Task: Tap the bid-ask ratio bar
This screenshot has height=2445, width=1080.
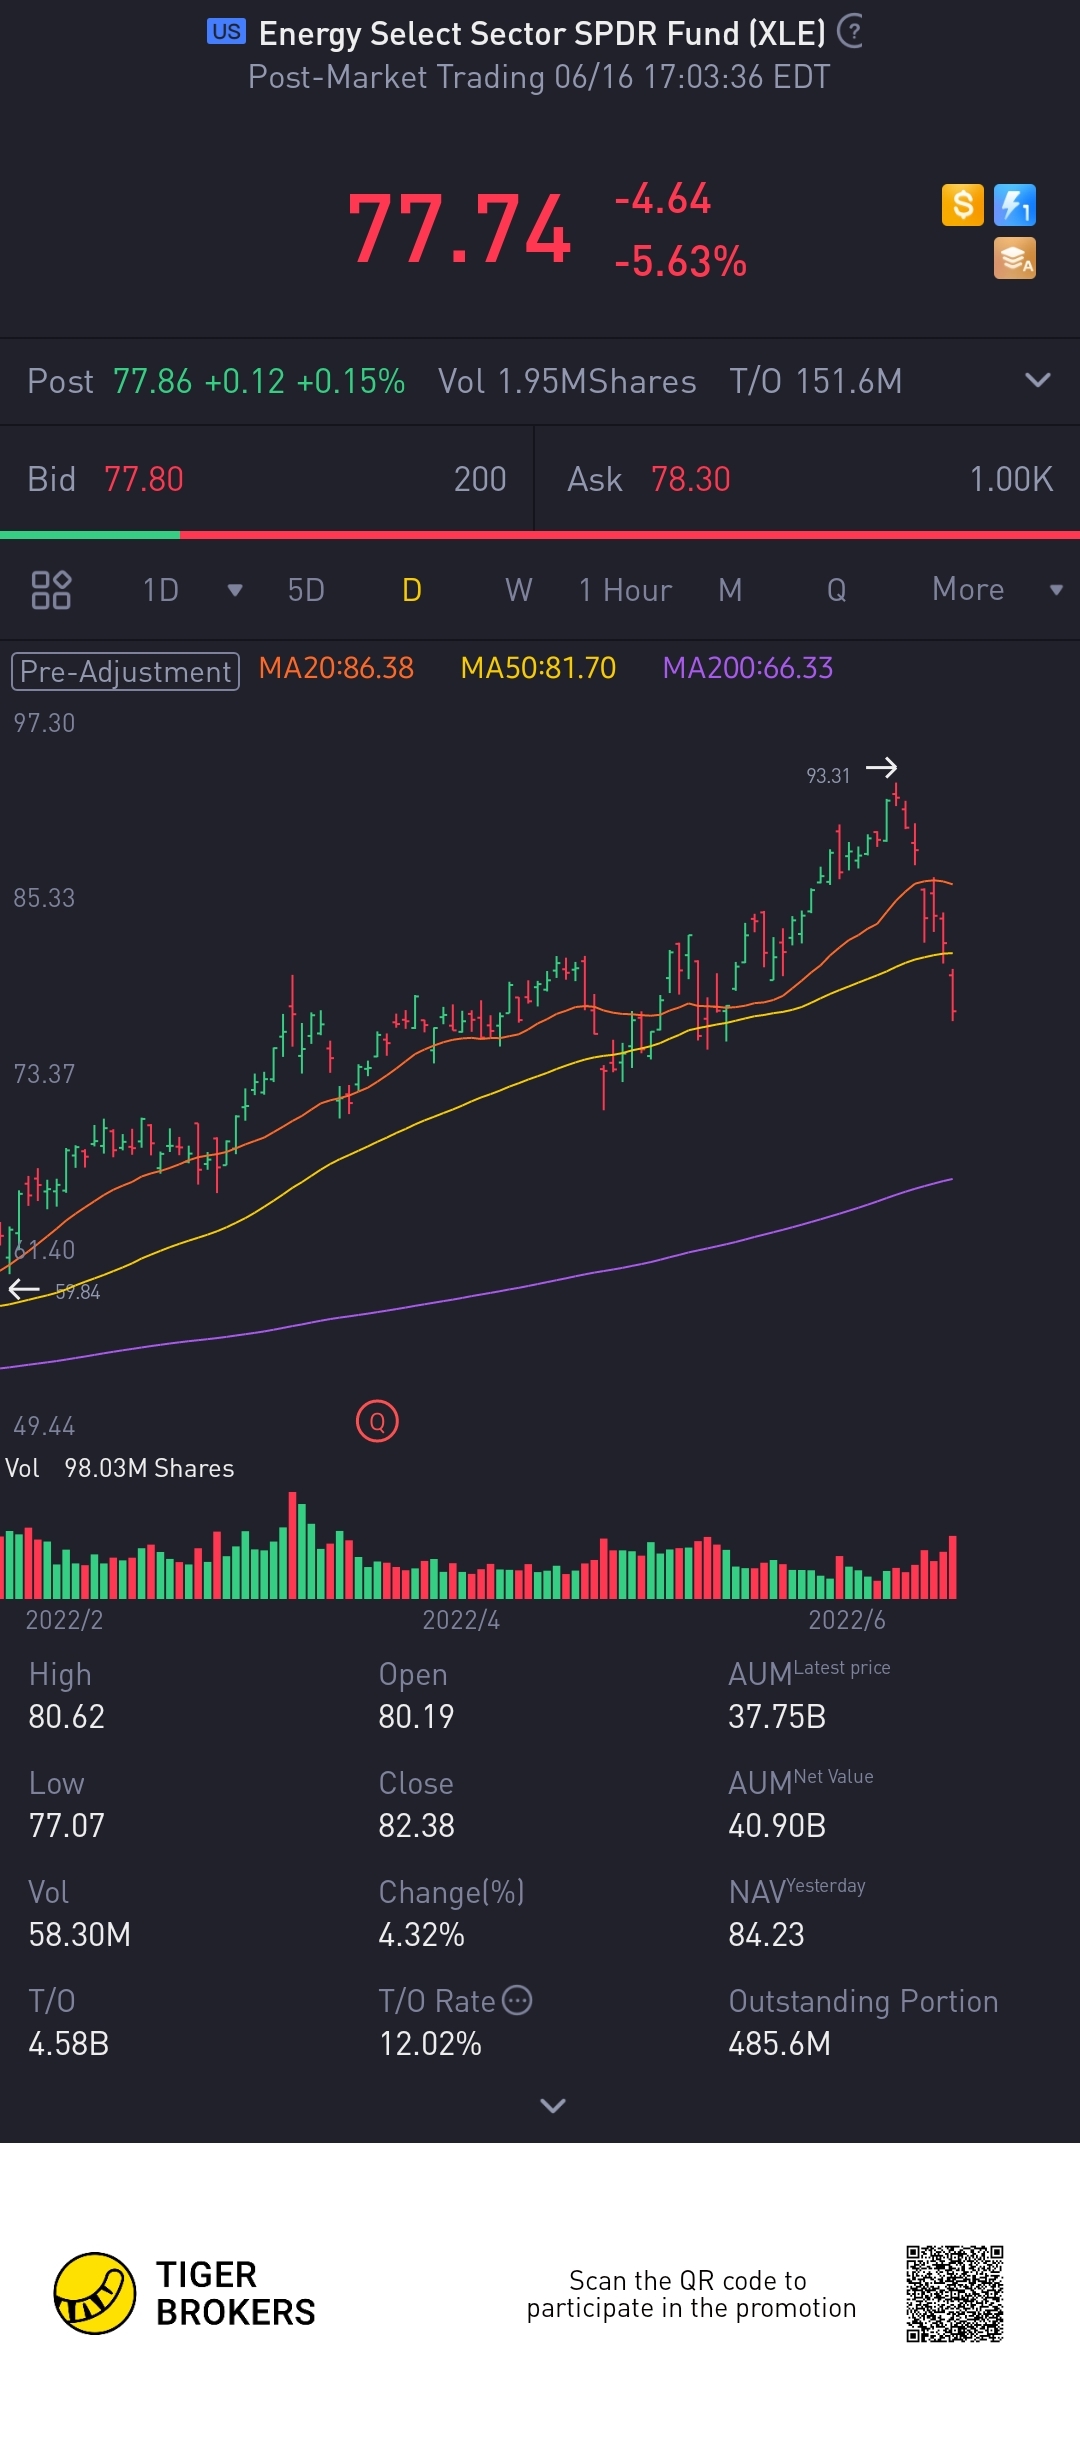Action: pyautogui.click(x=540, y=535)
